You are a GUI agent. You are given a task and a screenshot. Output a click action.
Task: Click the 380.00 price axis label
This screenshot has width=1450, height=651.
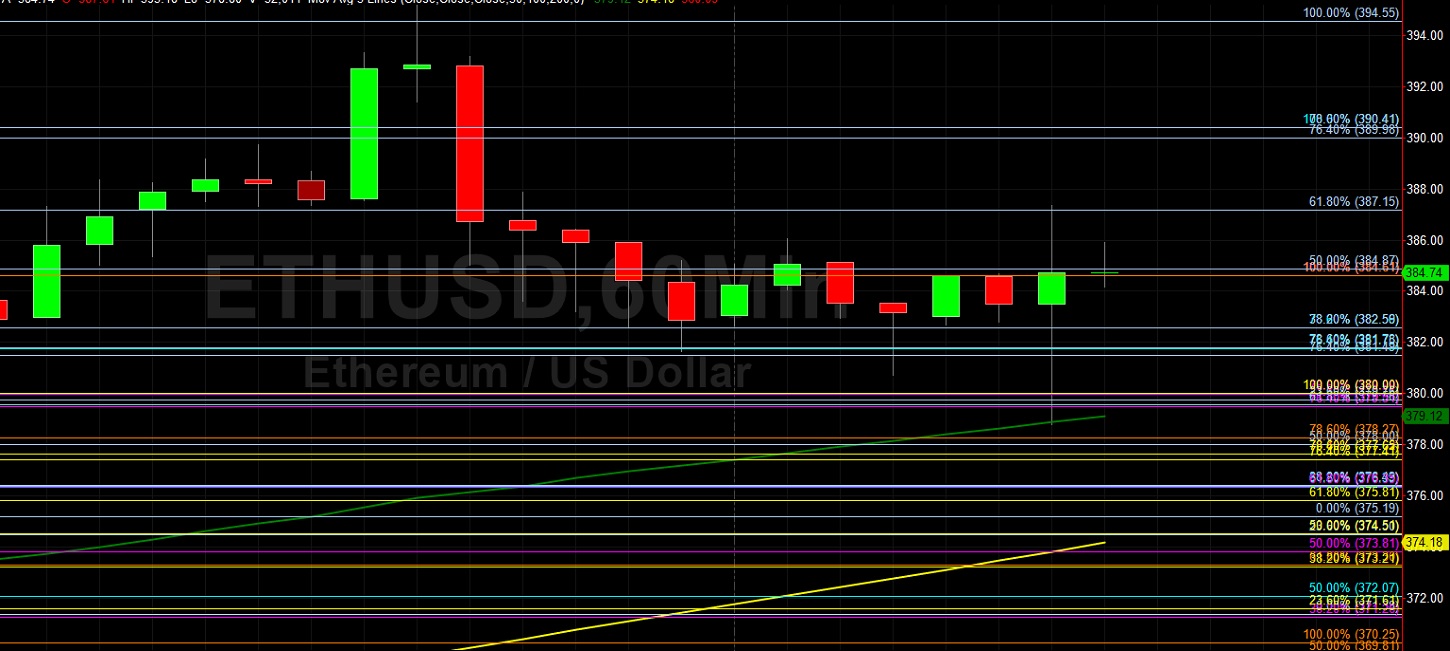tap(1425, 393)
